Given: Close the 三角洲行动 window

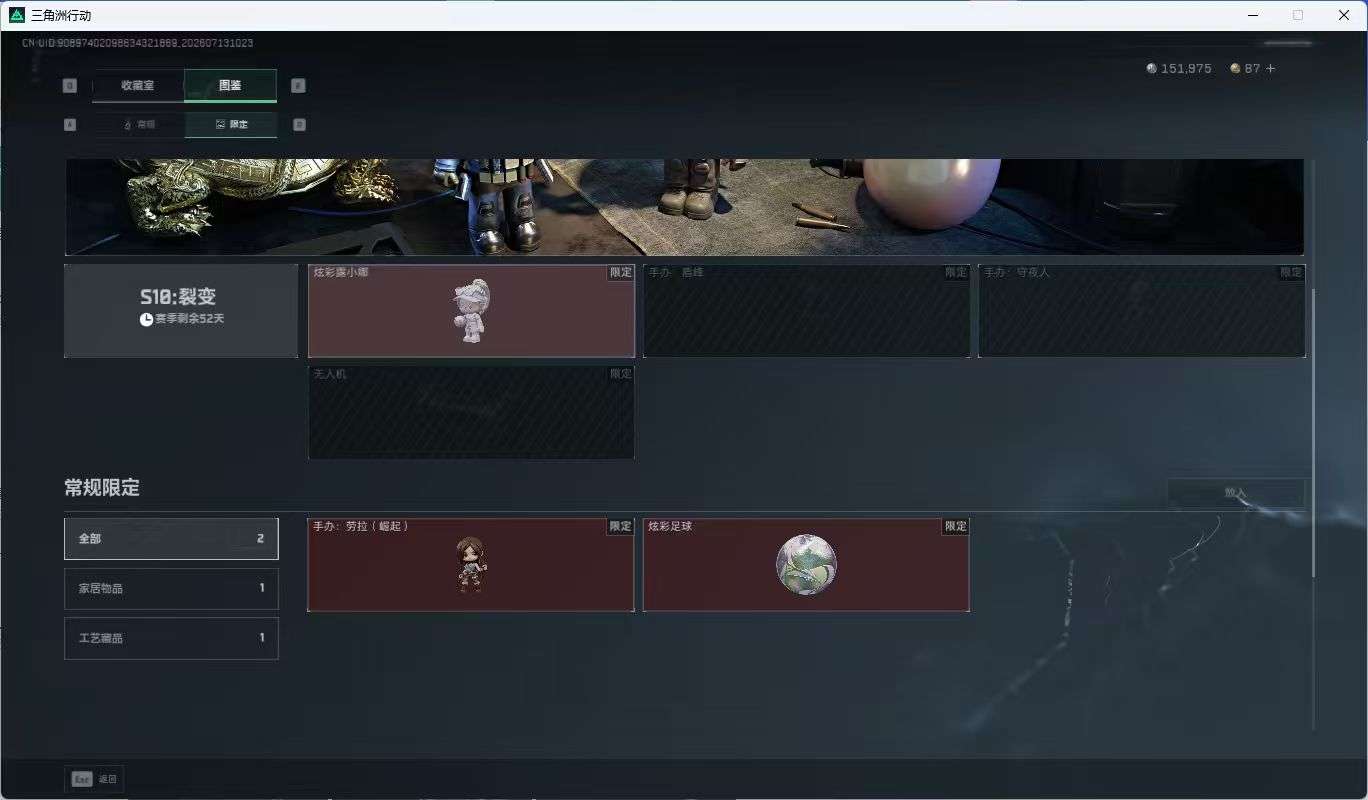Looking at the screenshot, I should click(1344, 15).
